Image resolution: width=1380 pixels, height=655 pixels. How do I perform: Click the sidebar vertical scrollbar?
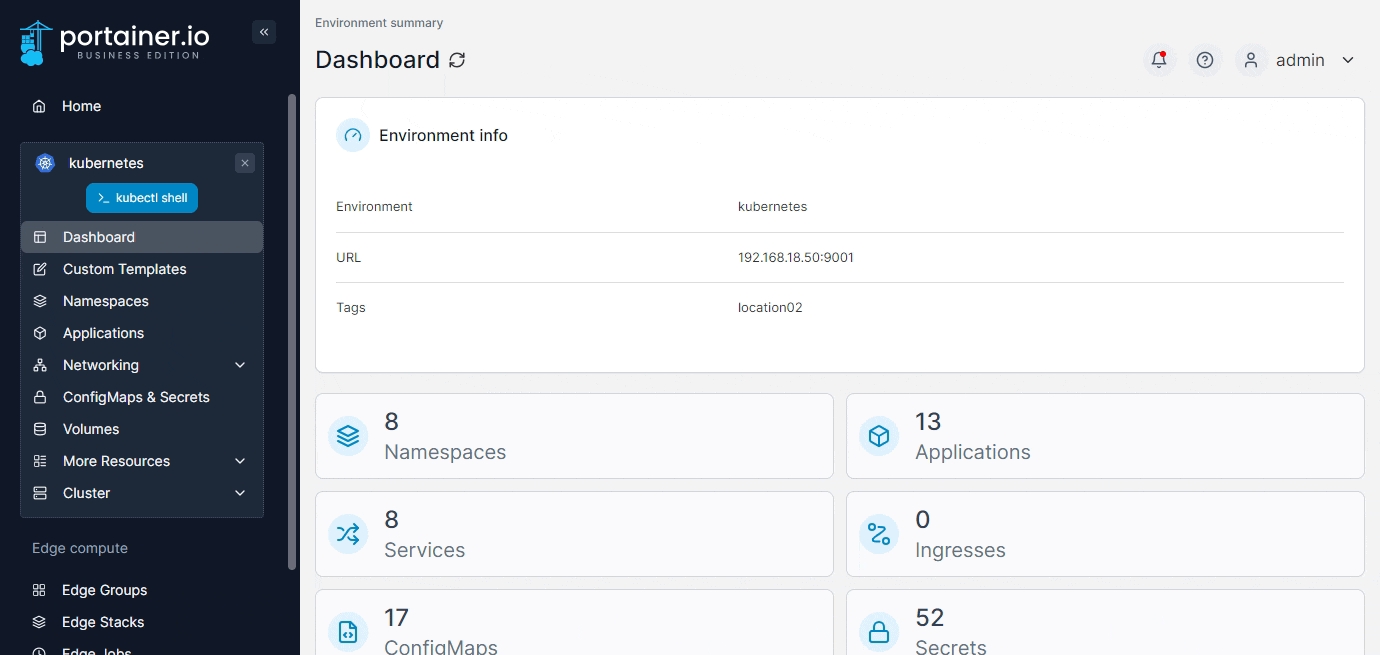292,330
